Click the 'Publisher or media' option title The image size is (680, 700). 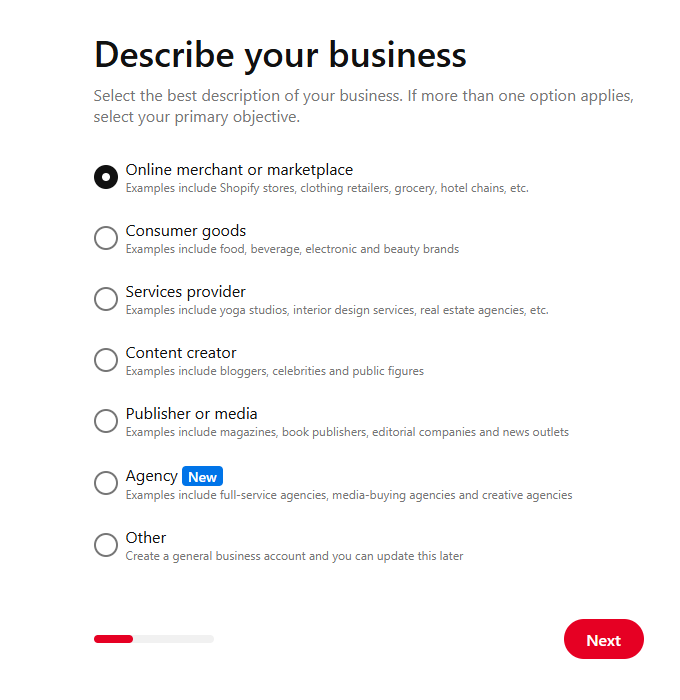pyautogui.click(x=192, y=414)
